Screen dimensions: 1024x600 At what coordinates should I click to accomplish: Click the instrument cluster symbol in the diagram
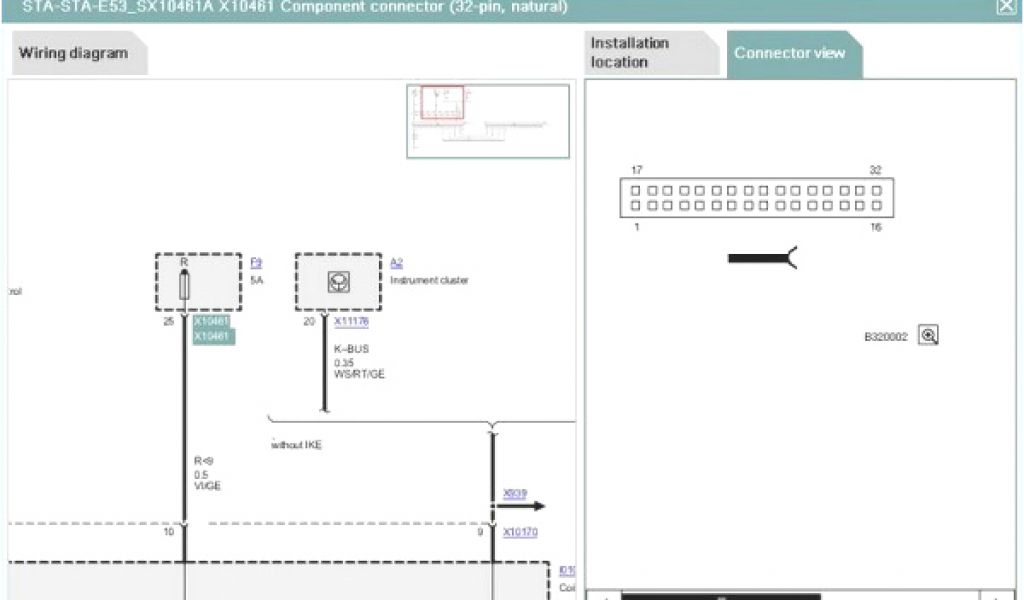click(338, 283)
